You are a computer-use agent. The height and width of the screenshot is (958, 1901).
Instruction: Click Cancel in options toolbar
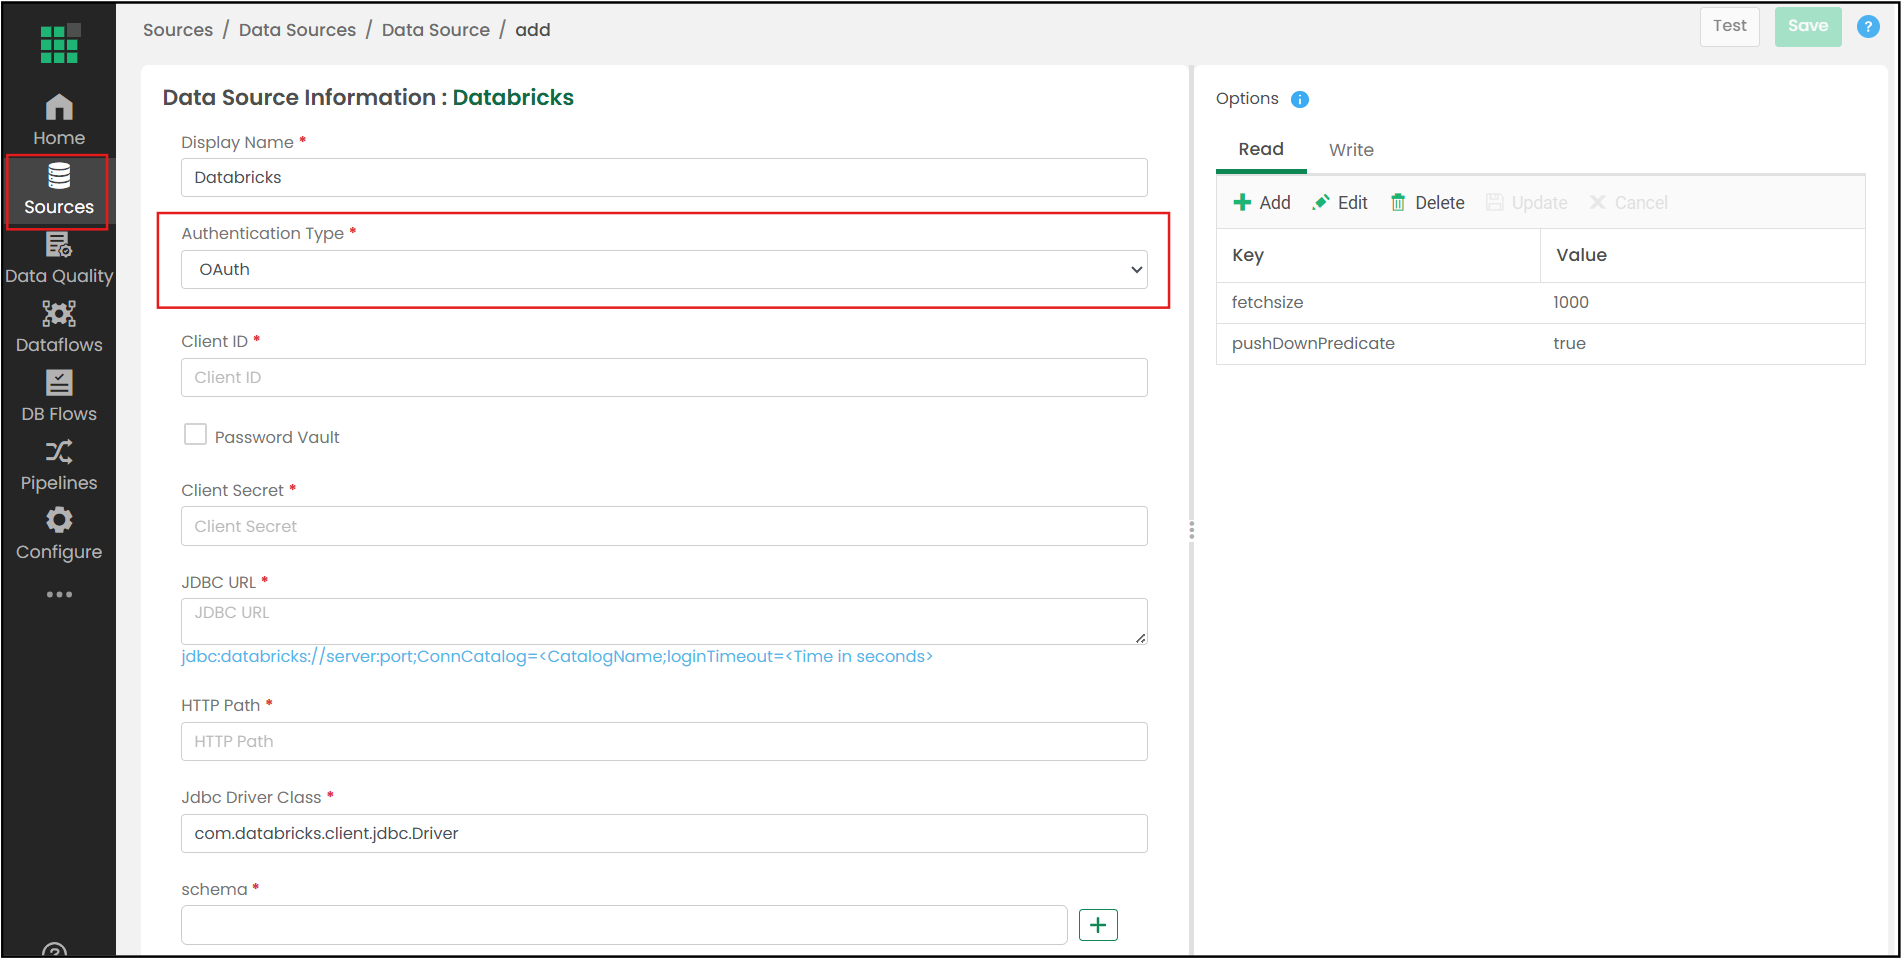tap(1628, 202)
